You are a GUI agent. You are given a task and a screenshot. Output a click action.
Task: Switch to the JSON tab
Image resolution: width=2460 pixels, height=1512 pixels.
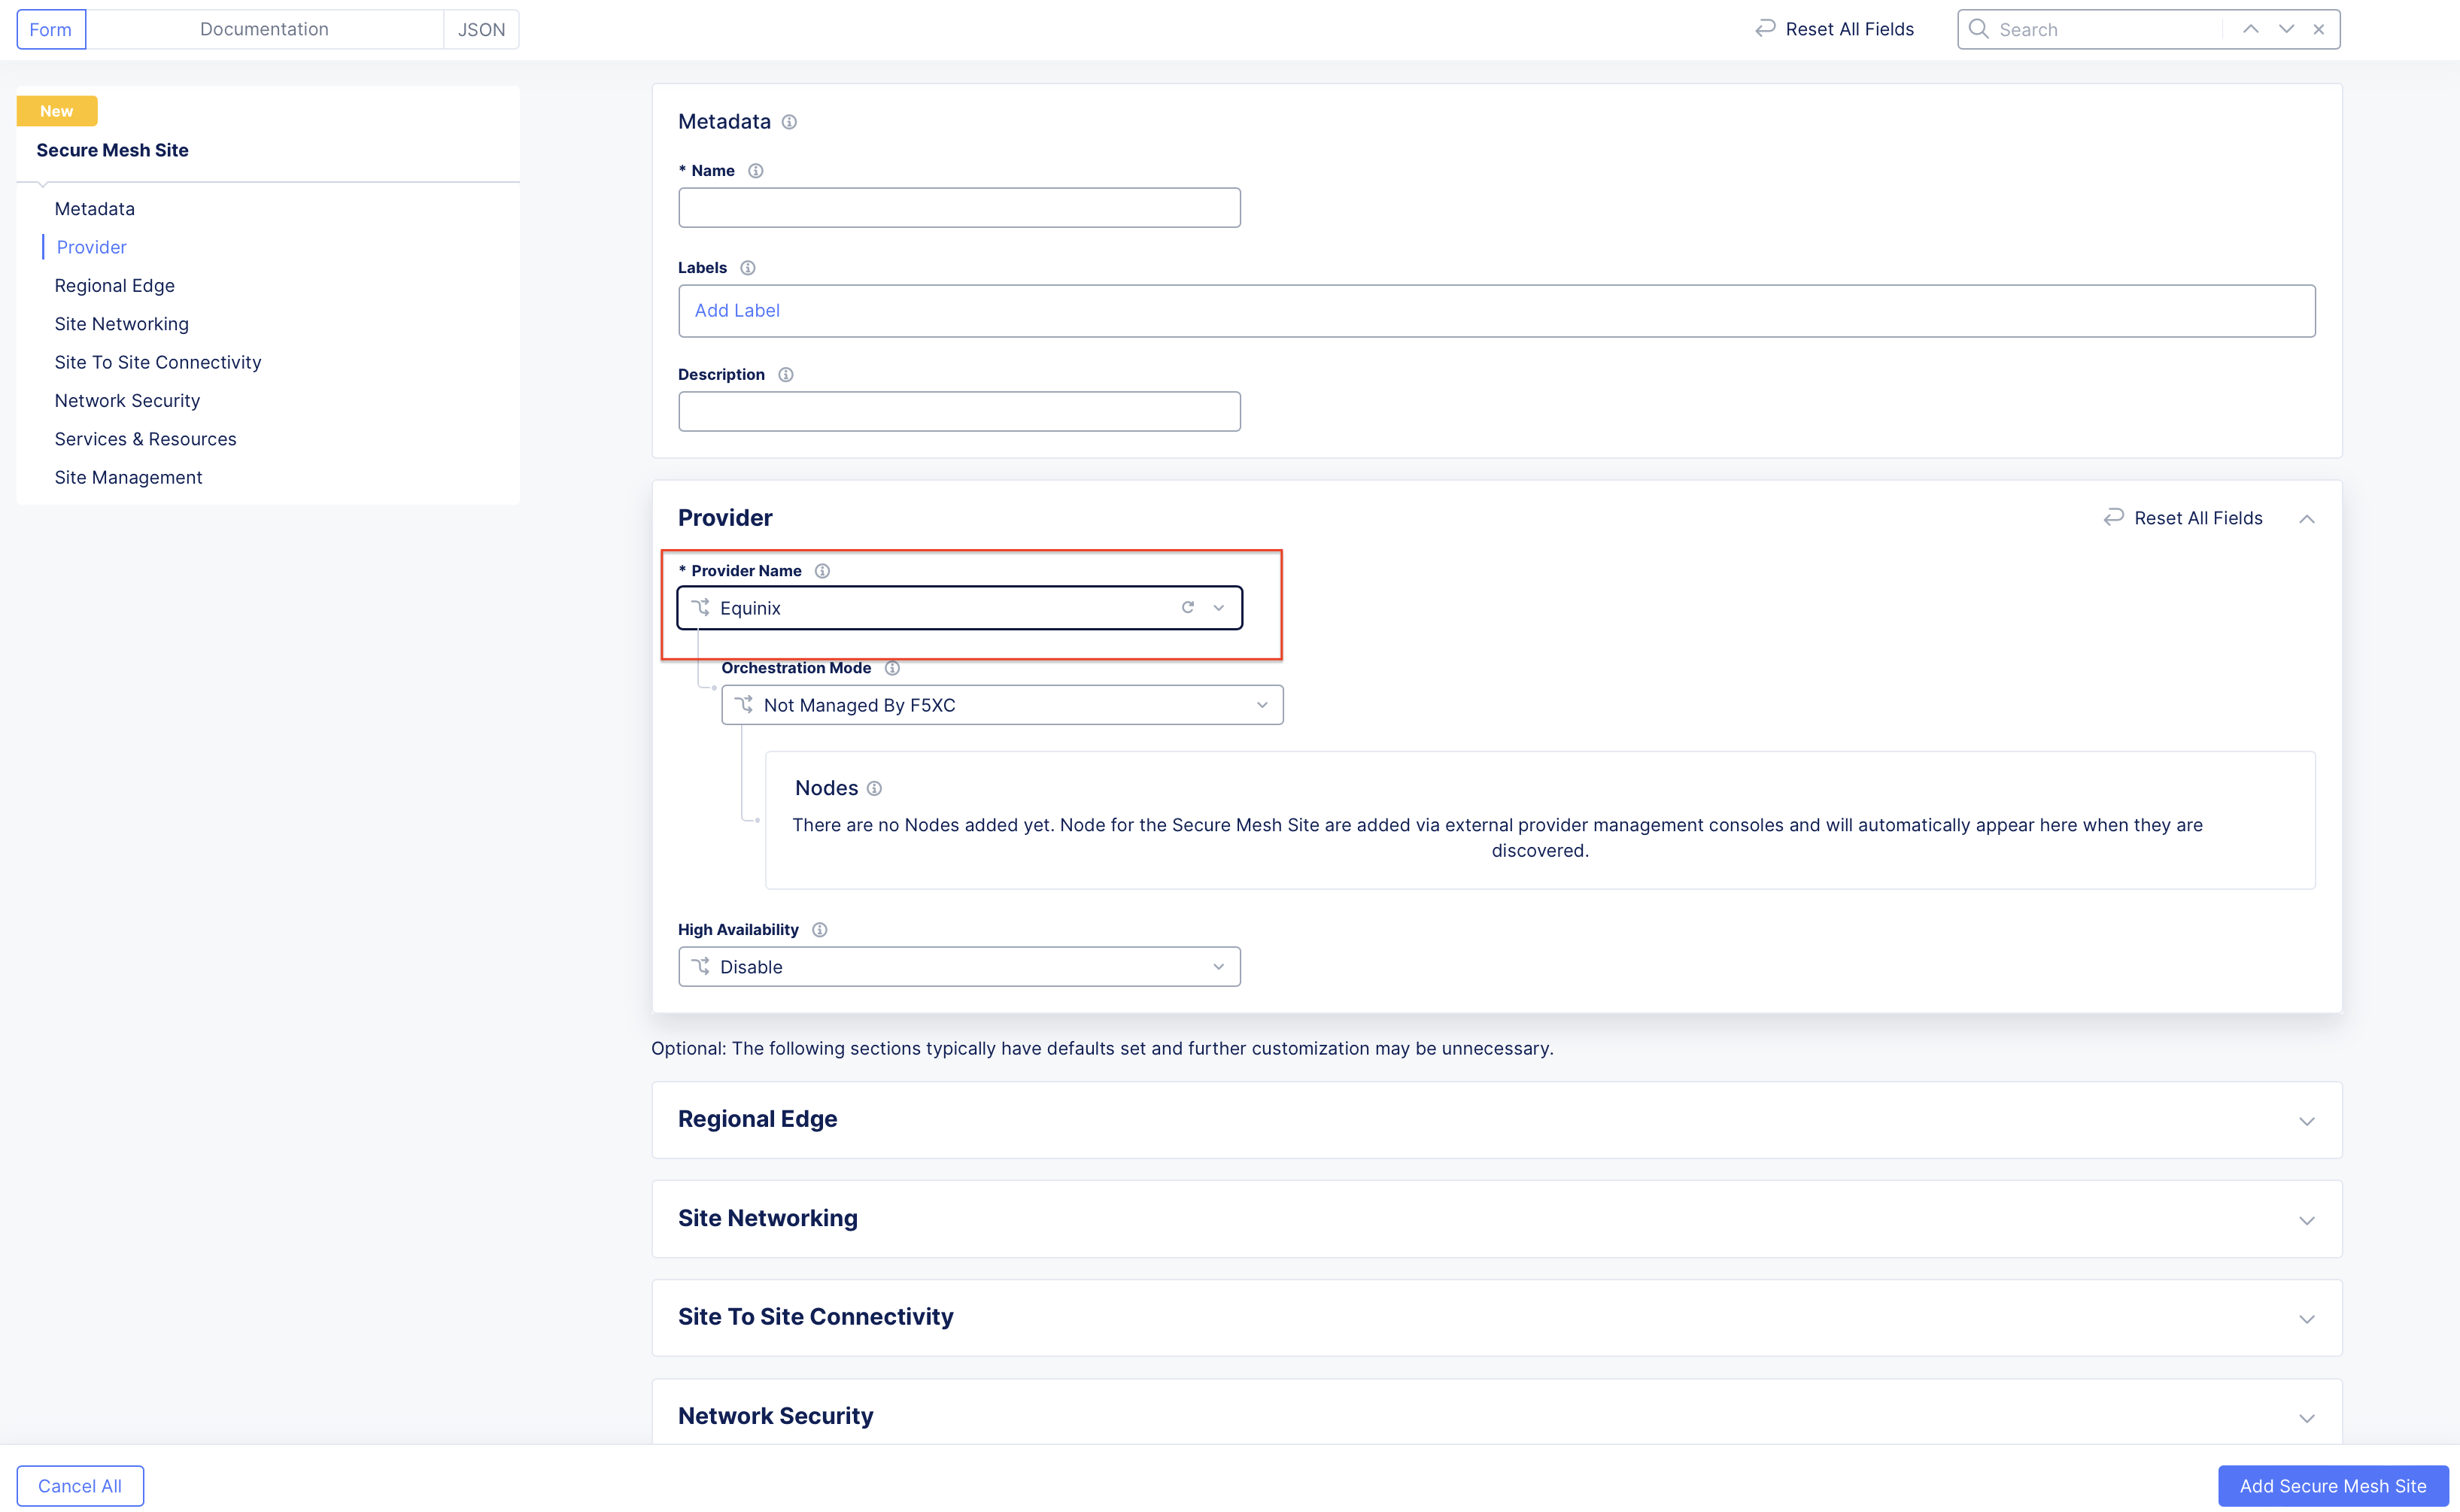pos(481,29)
